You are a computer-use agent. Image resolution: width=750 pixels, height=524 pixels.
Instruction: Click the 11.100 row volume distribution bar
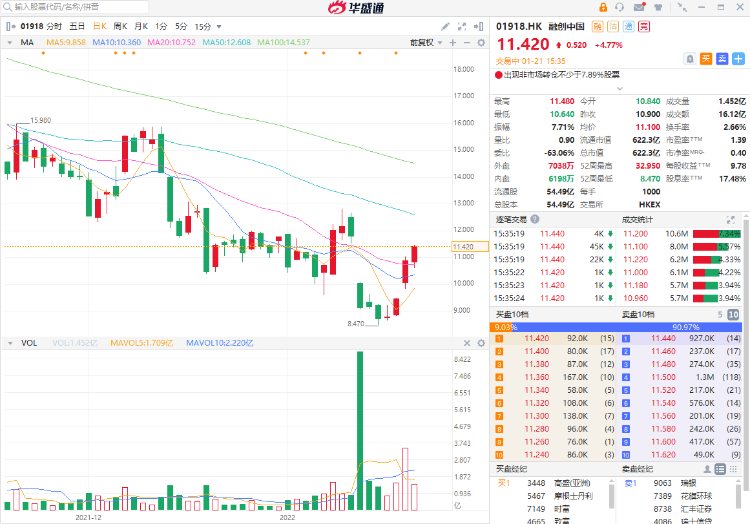[x=717, y=247]
